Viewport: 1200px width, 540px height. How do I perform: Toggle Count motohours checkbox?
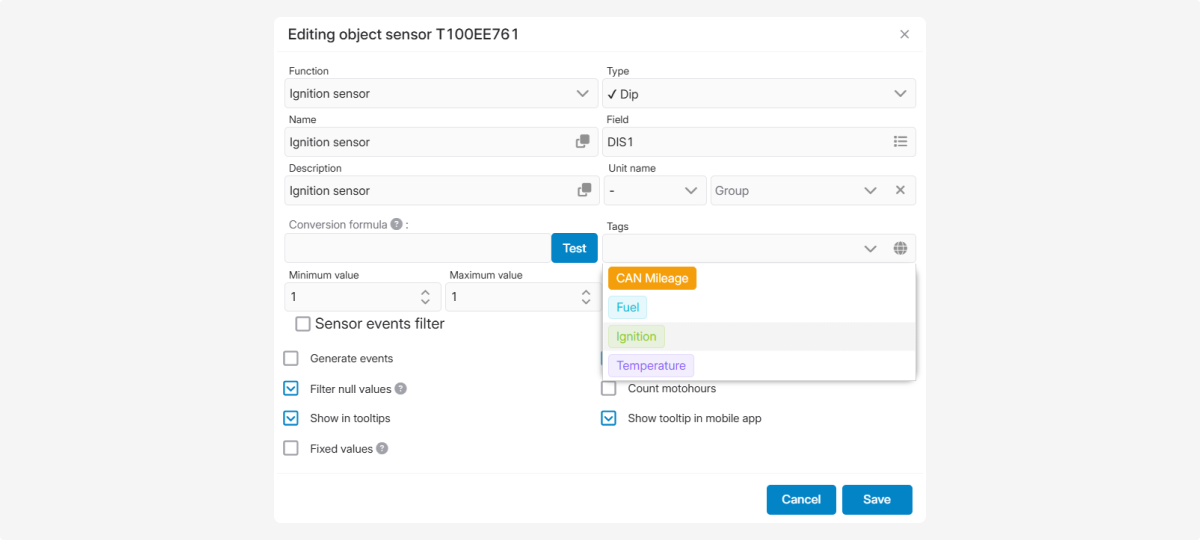[608, 388]
